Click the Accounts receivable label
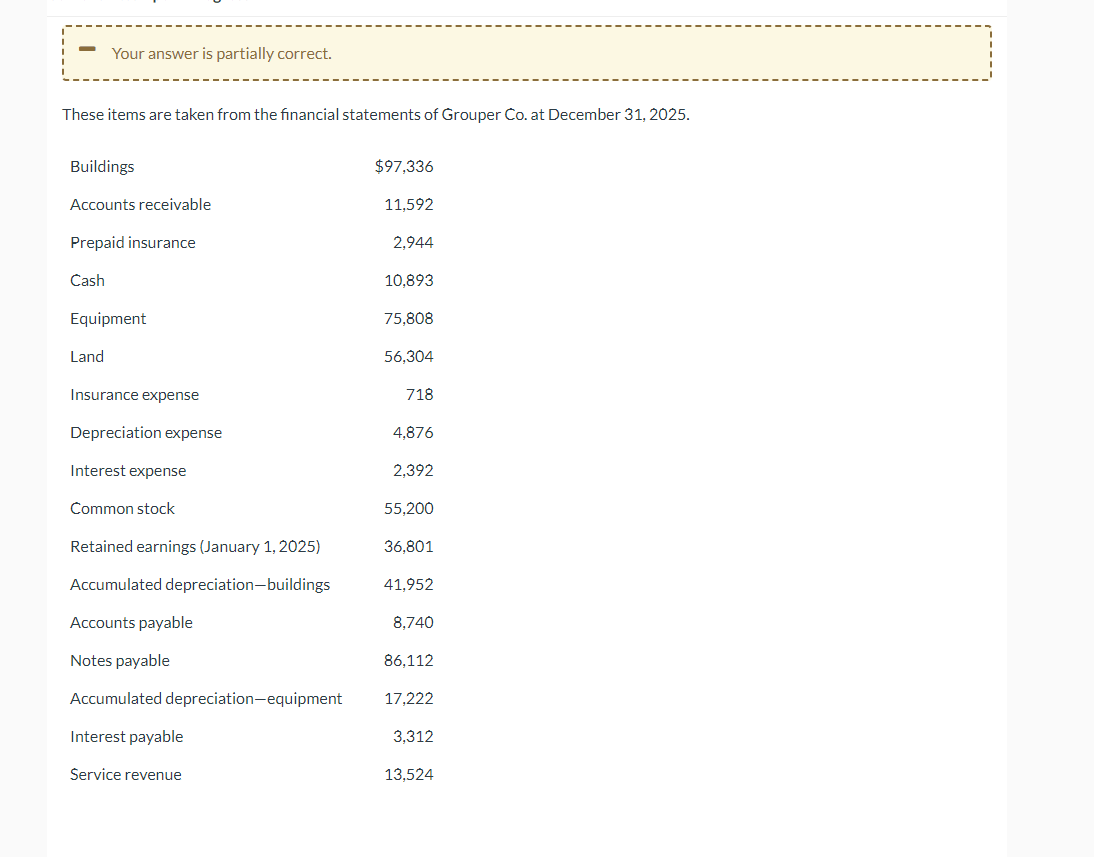Screen dimensions: 1094x857 (140, 204)
